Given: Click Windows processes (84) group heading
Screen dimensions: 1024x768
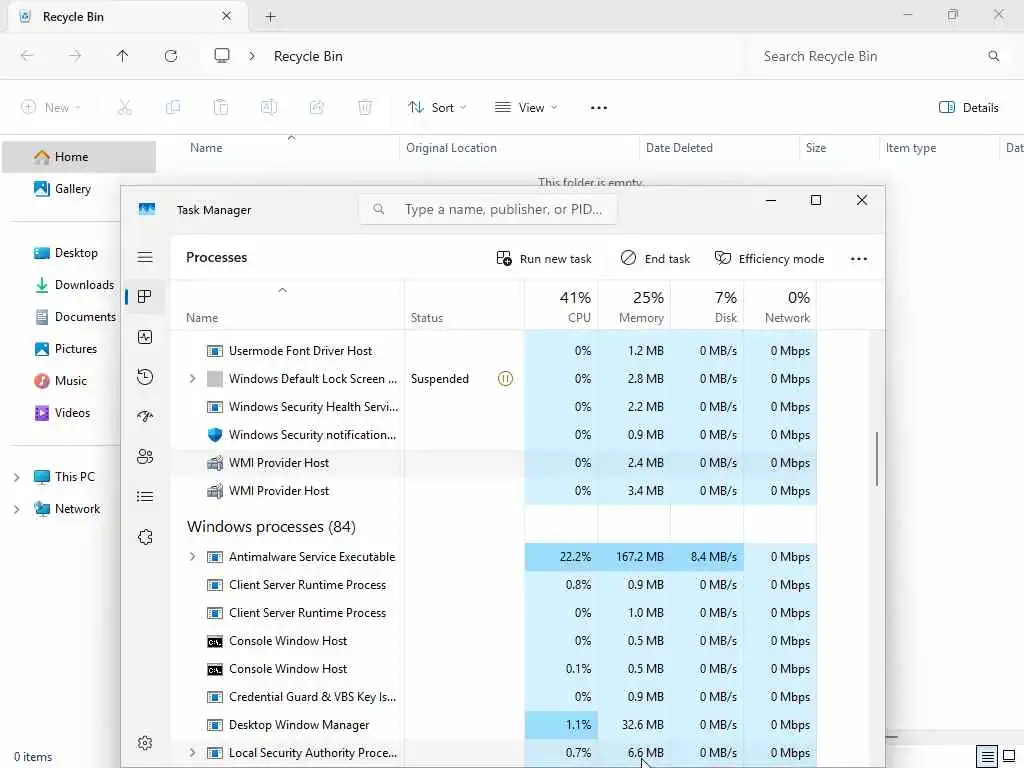Looking at the screenshot, I should (x=271, y=527).
